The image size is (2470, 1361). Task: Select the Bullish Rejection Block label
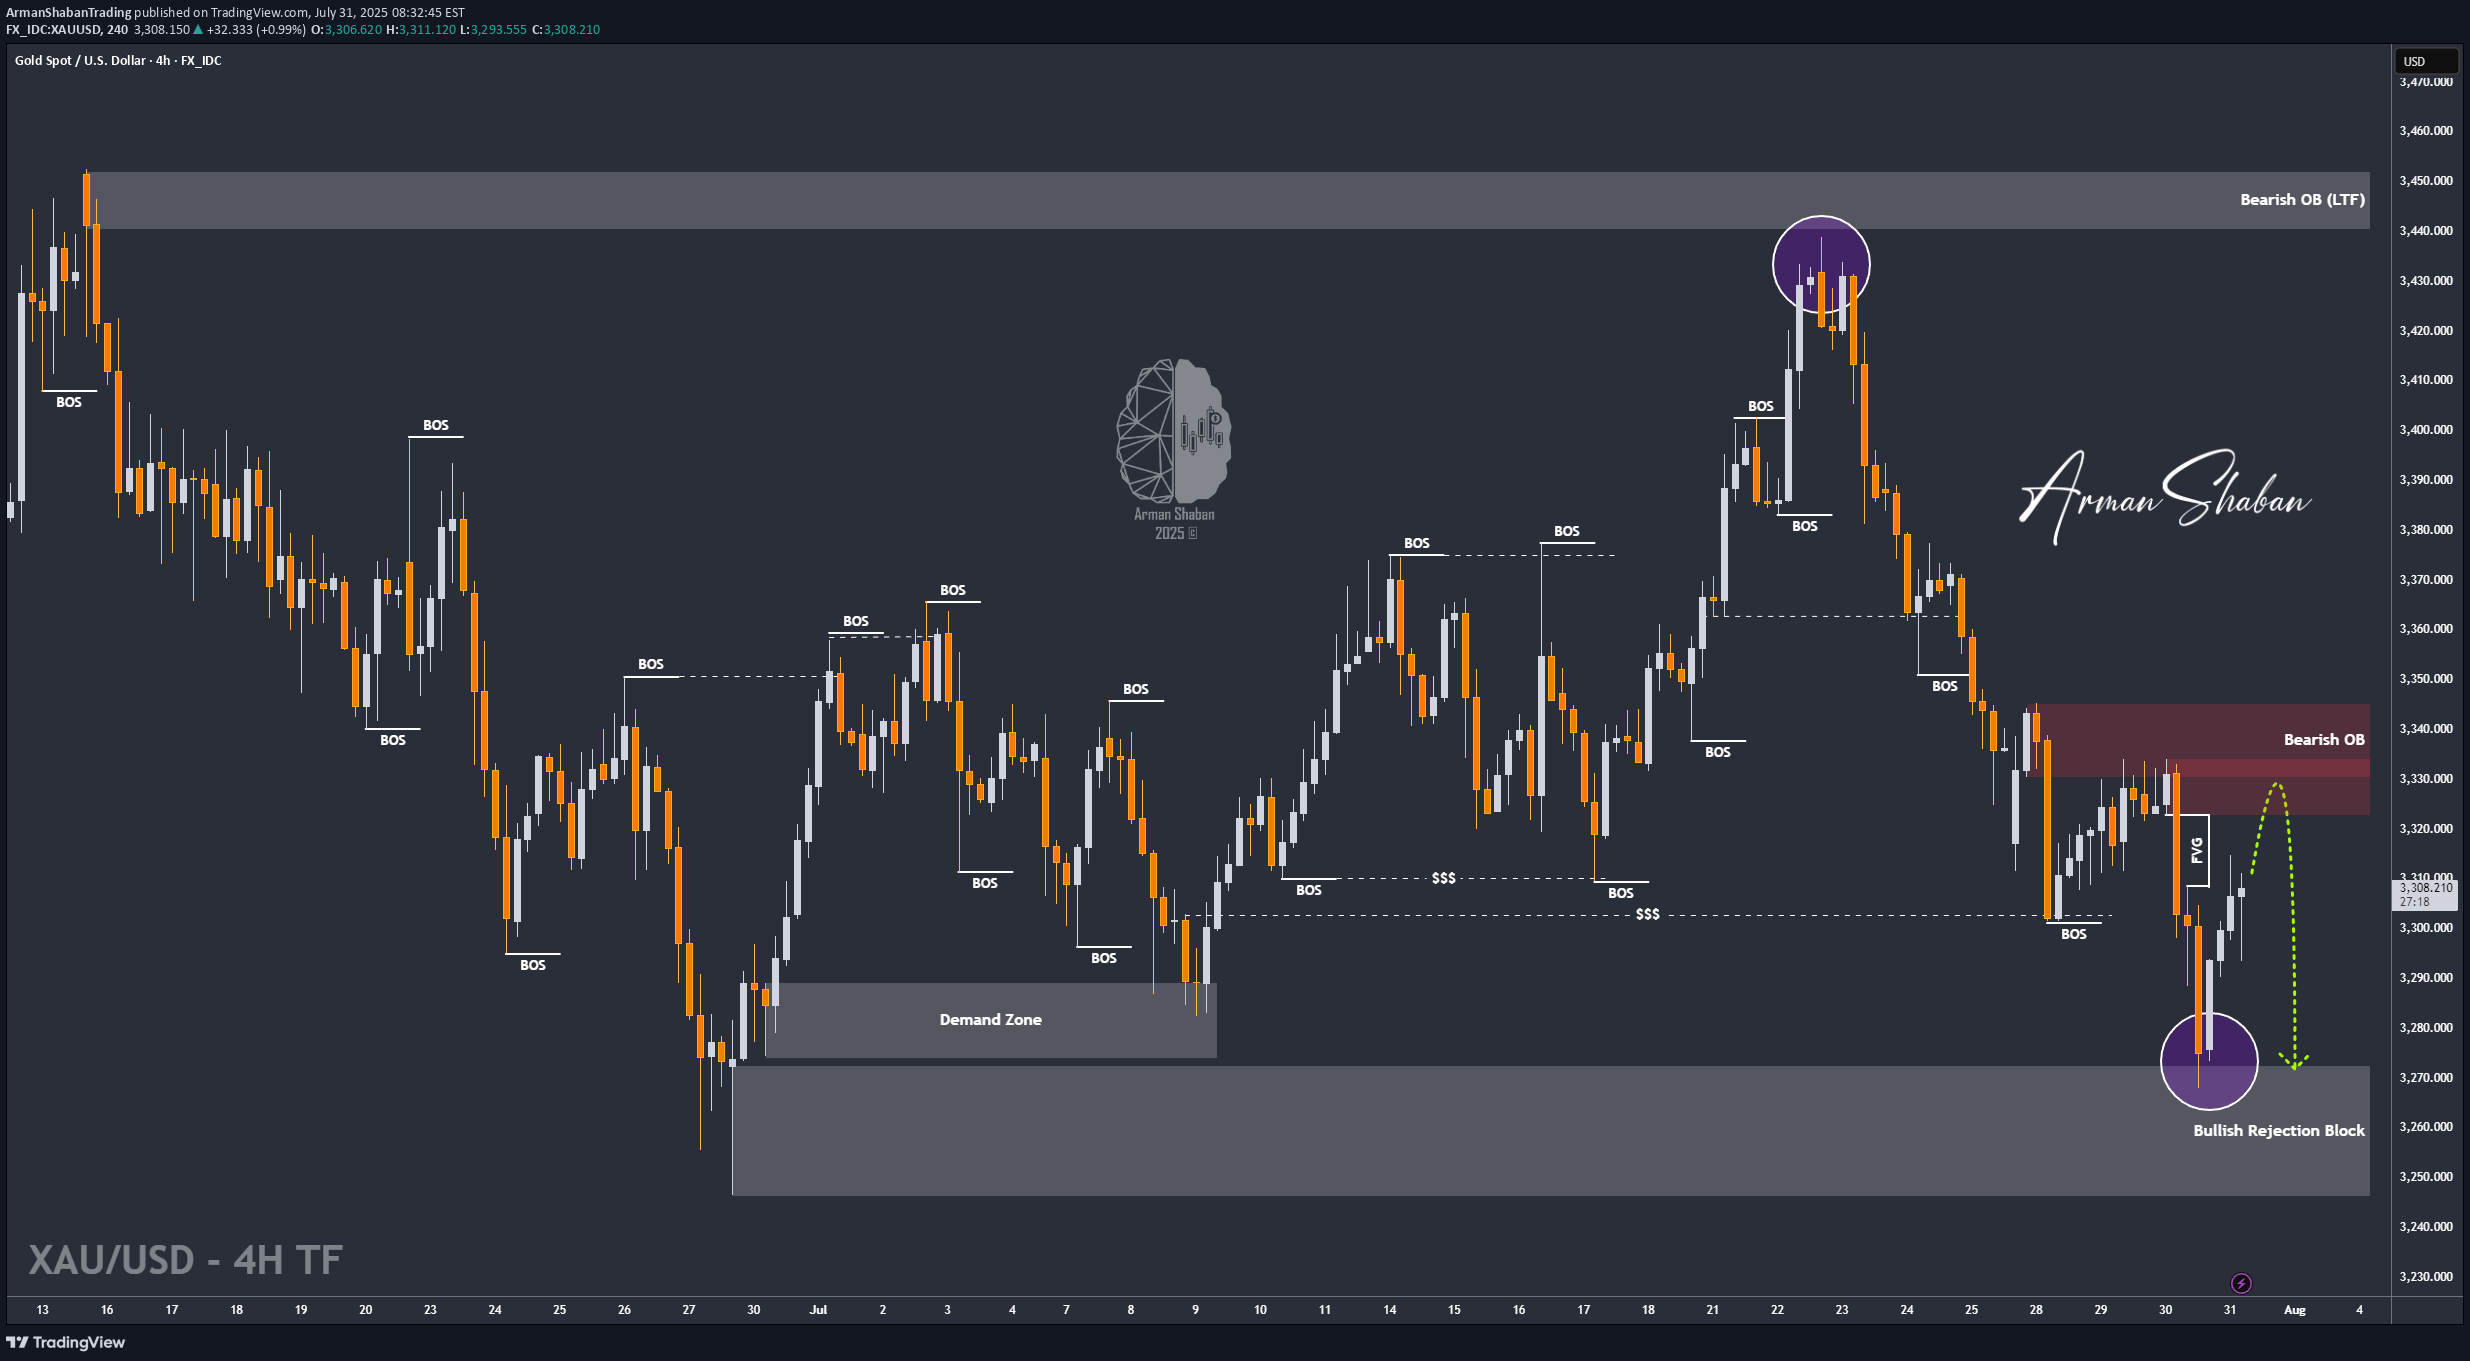(2278, 1130)
